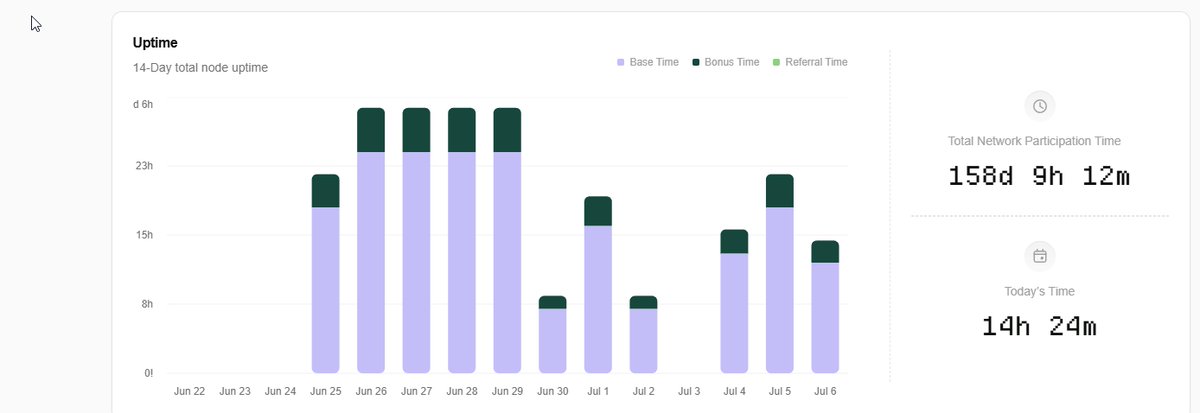Click the Total Network Participation Time label
The height and width of the screenshot is (413, 1200).
[x=1034, y=141]
